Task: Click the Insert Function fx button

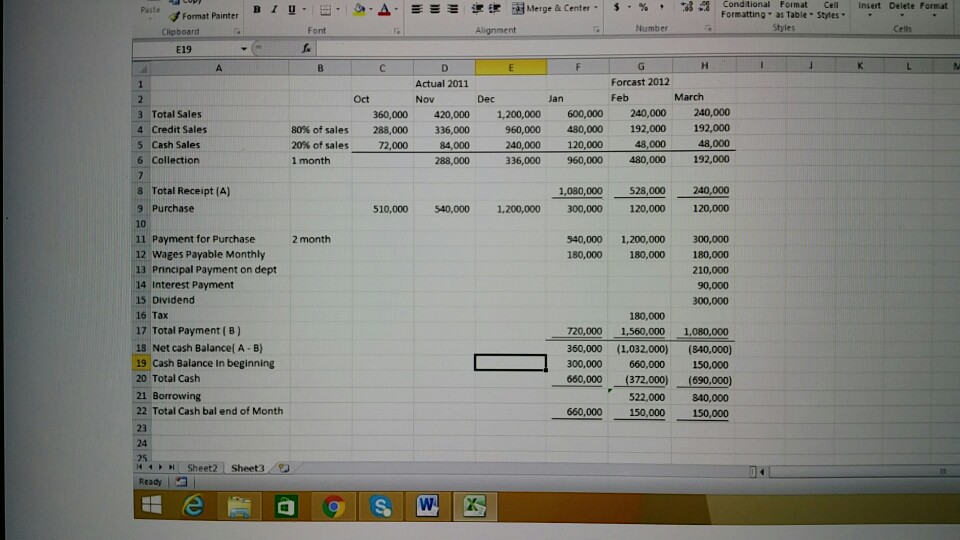Action: pyautogui.click(x=306, y=48)
